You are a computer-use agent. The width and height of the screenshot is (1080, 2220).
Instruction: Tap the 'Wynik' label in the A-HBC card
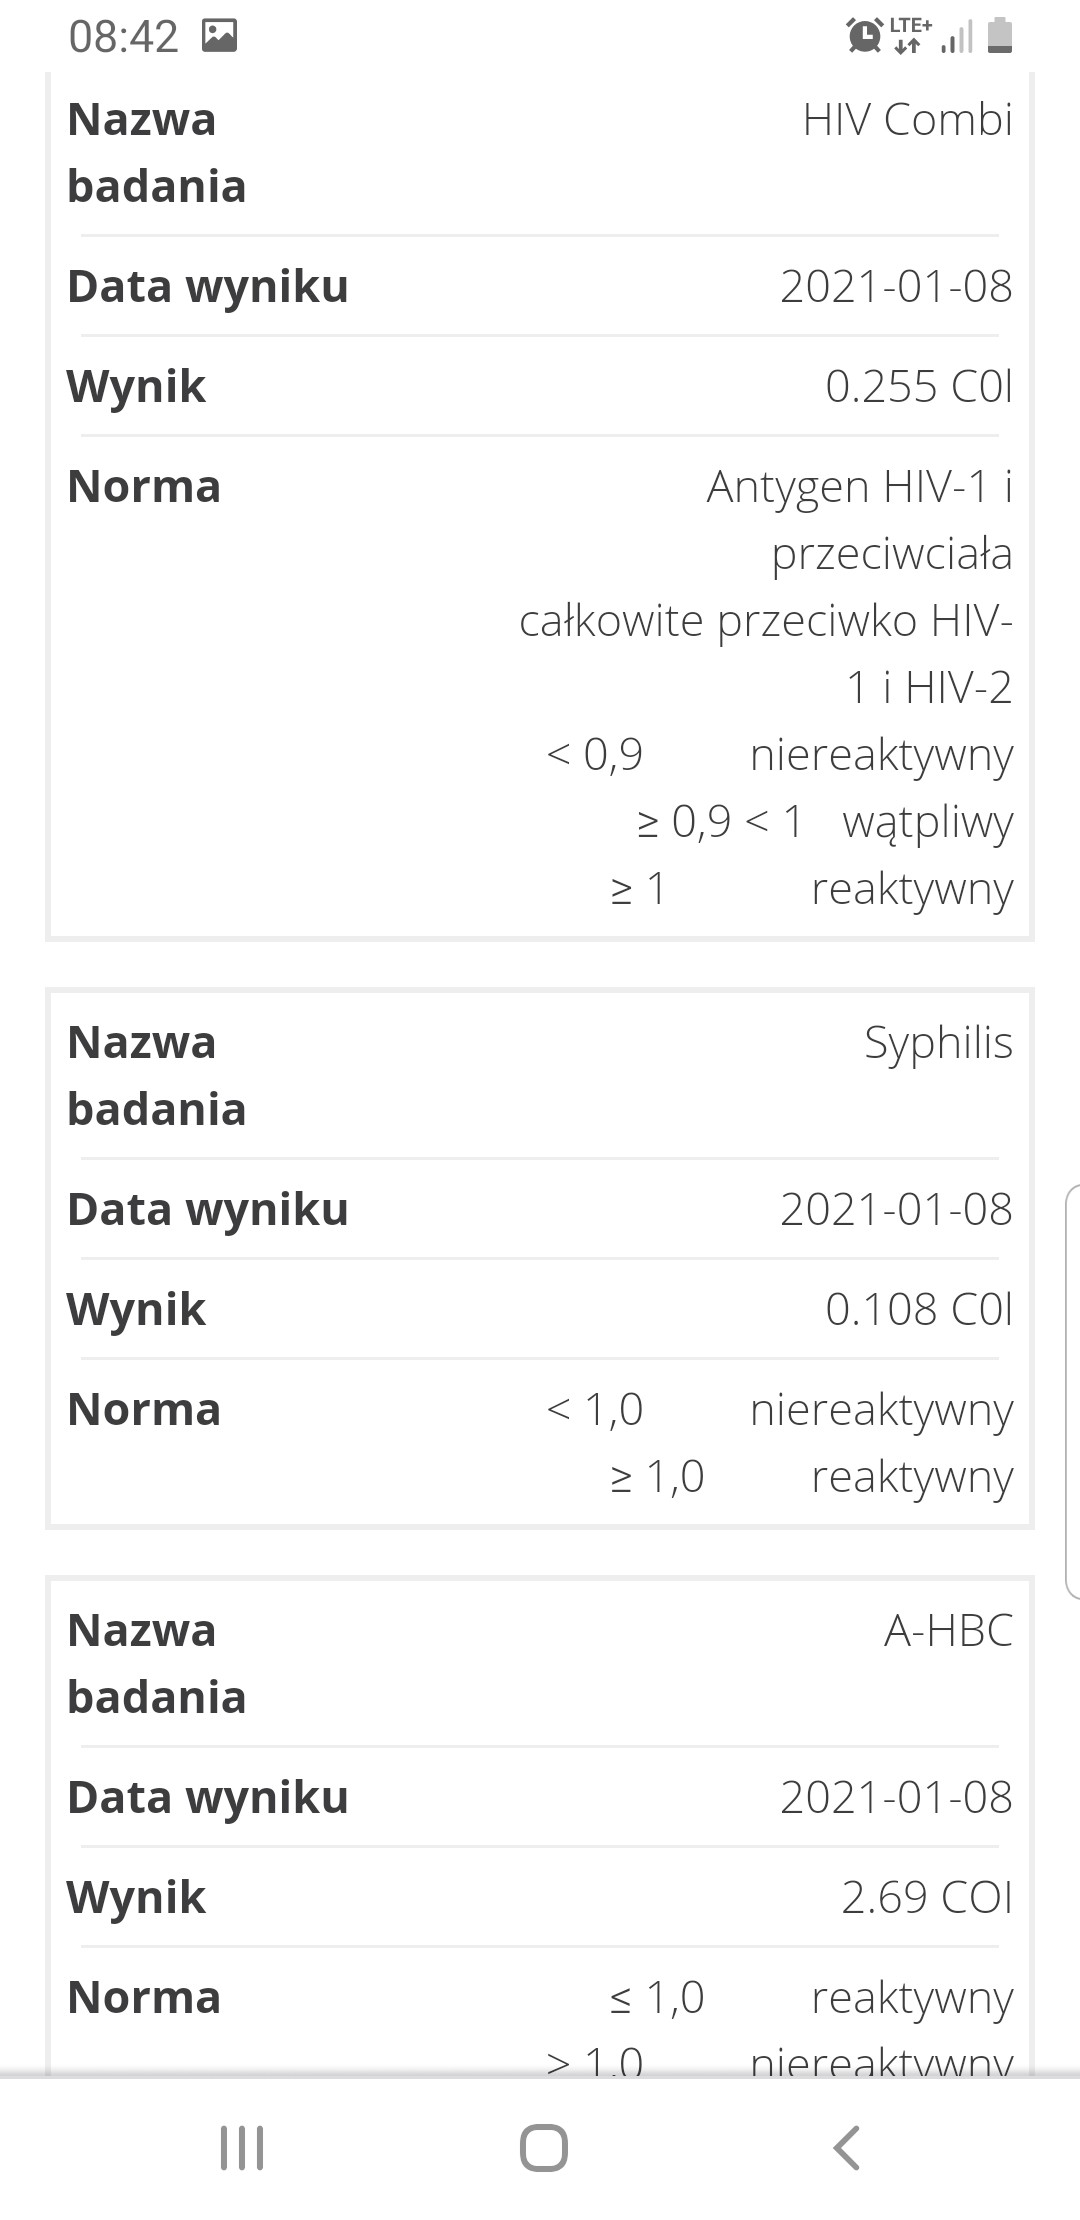[136, 1898]
